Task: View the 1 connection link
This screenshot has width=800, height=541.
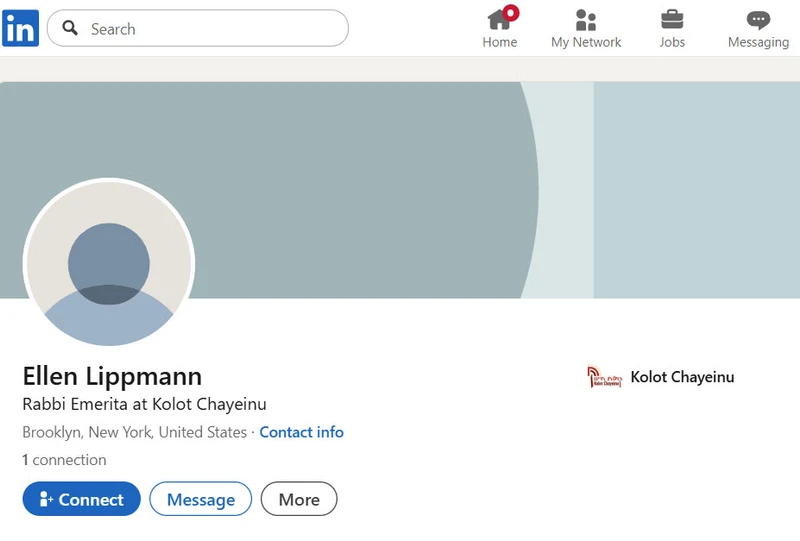Action: [64, 460]
